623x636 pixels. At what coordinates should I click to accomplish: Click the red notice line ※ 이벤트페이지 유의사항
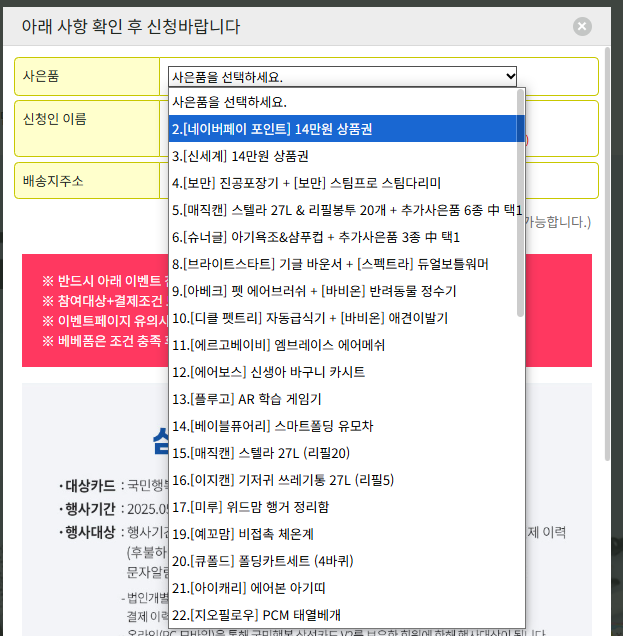(105, 320)
